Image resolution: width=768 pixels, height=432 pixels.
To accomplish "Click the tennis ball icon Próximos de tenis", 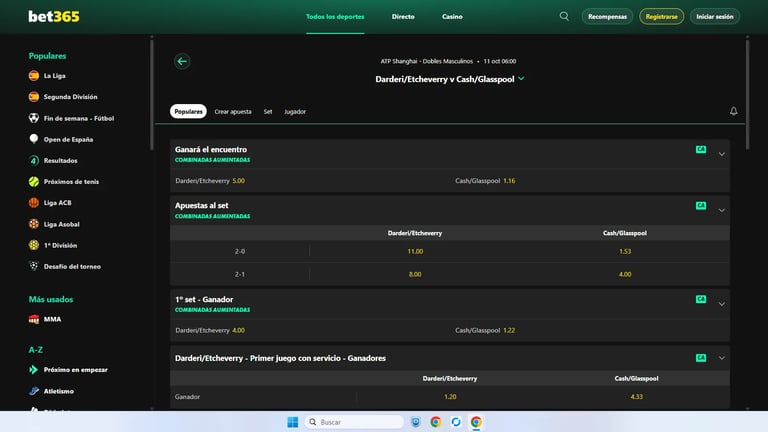I will pyautogui.click(x=34, y=181).
